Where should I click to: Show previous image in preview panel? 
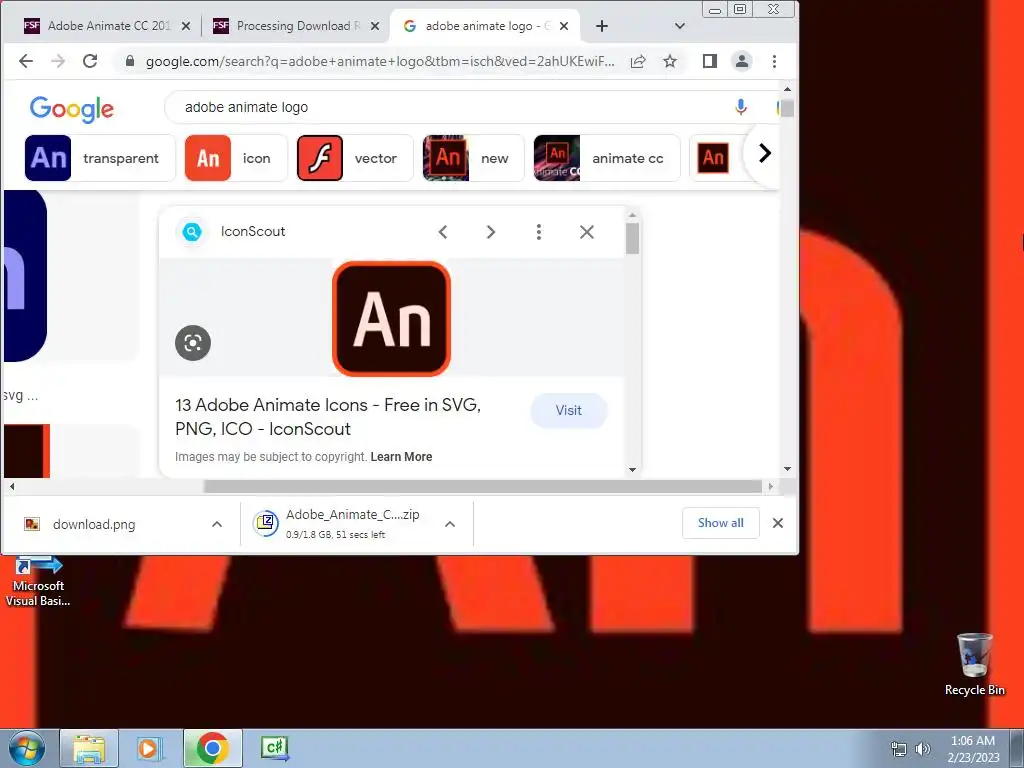tap(443, 232)
